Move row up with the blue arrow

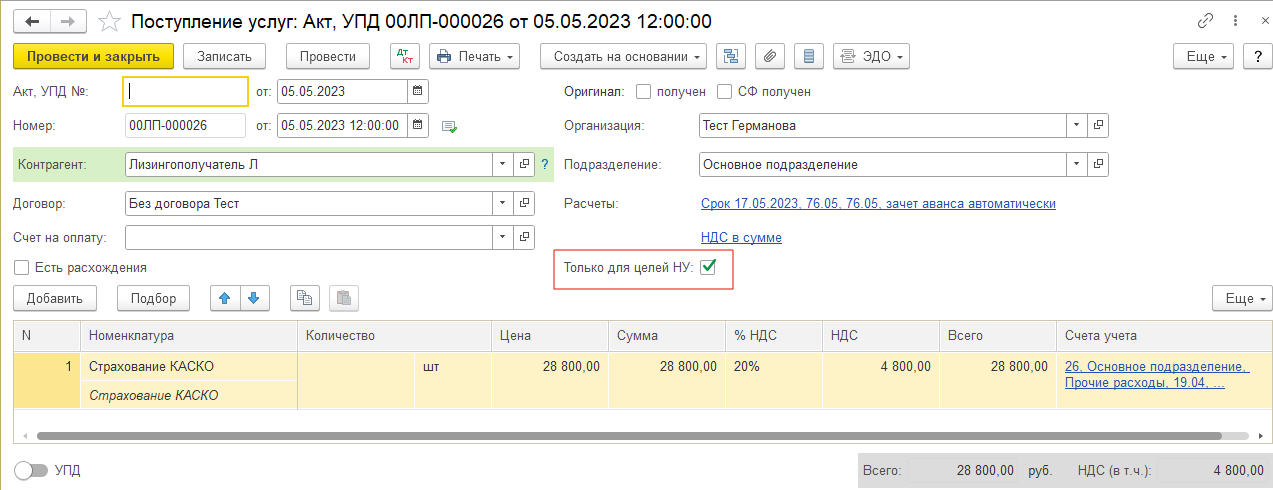click(x=225, y=298)
